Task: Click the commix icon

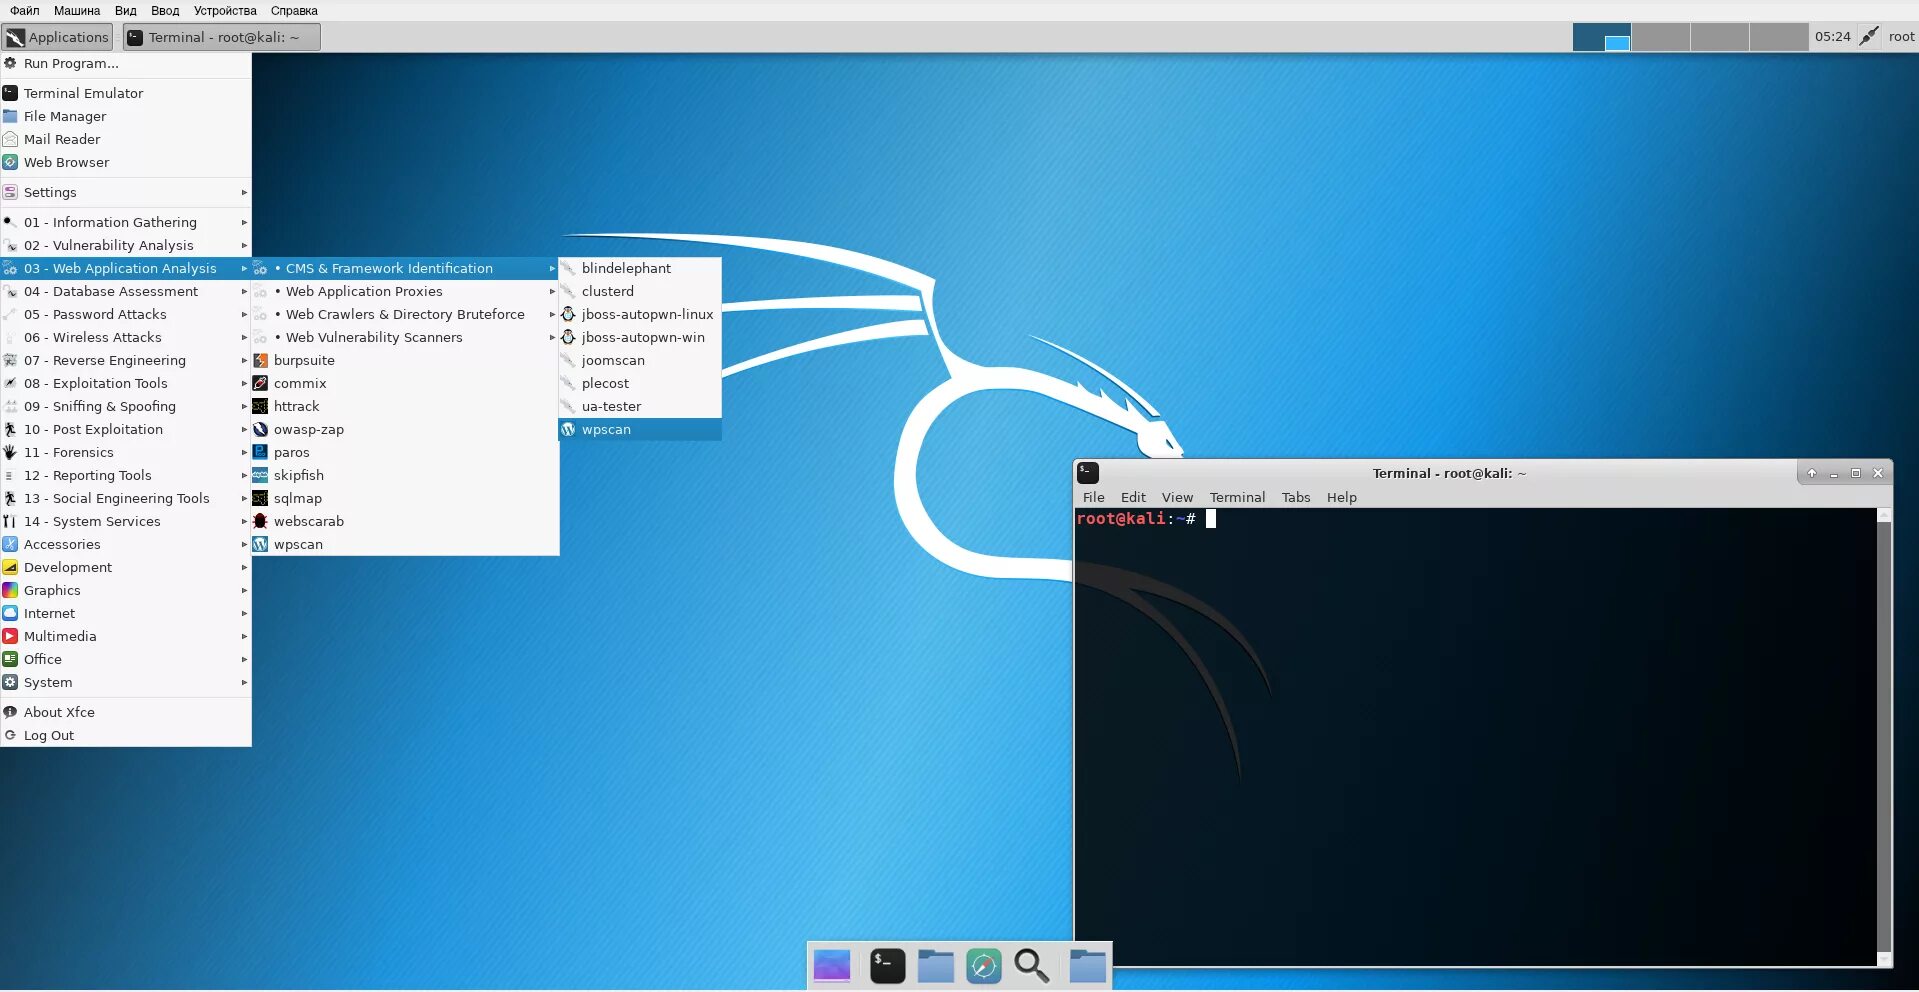Action: click(260, 383)
